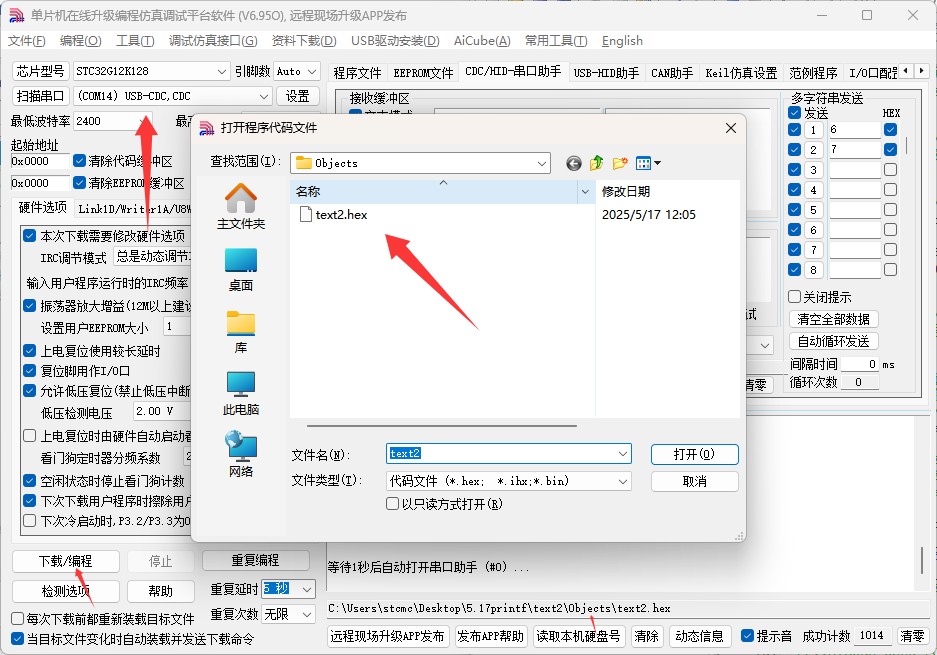The width and height of the screenshot is (937, 655).
Task: Open the chip model dropdown STC32G12K128
Action: [x=222, y=71]
